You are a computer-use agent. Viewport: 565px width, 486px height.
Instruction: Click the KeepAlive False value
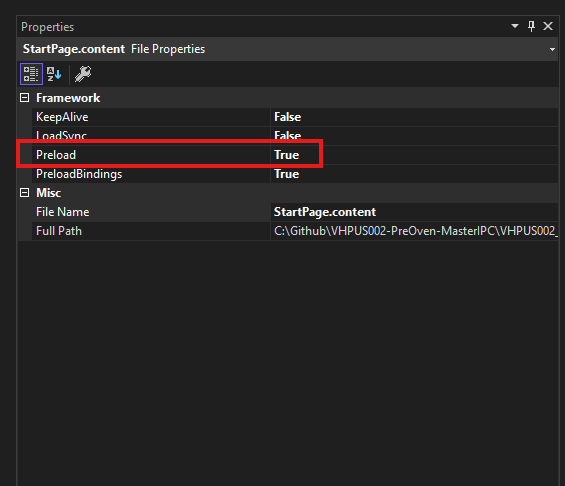pyautogui.click(x=287, y=117)
